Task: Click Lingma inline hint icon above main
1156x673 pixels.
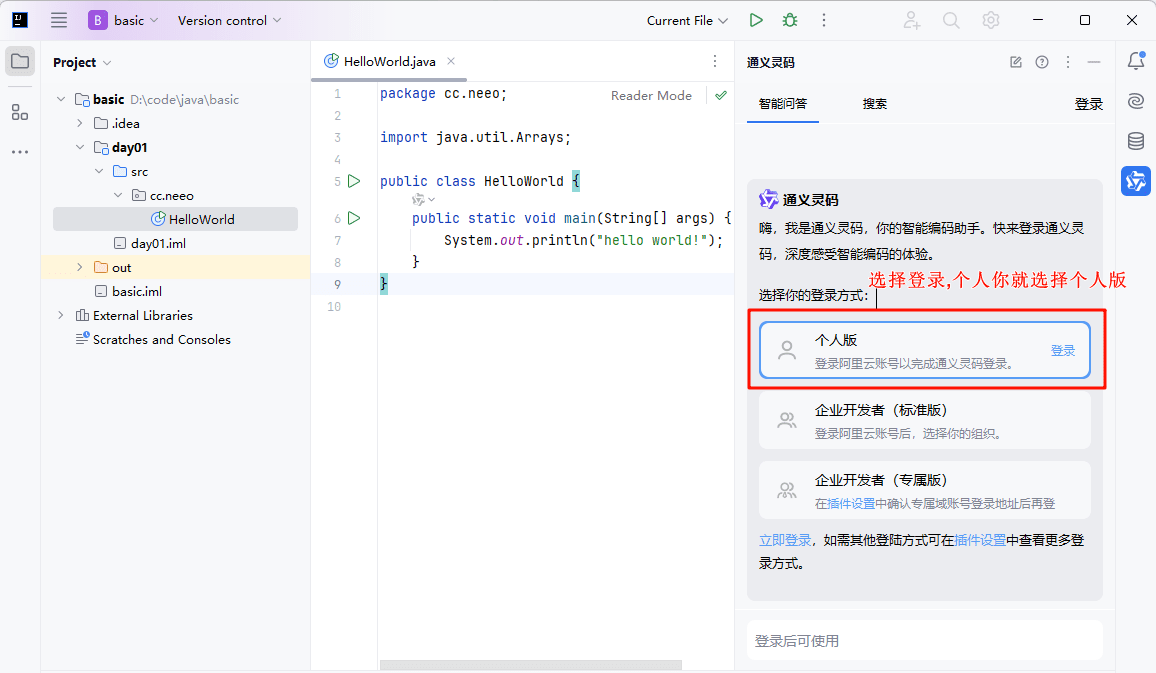Action: [419, 200]
